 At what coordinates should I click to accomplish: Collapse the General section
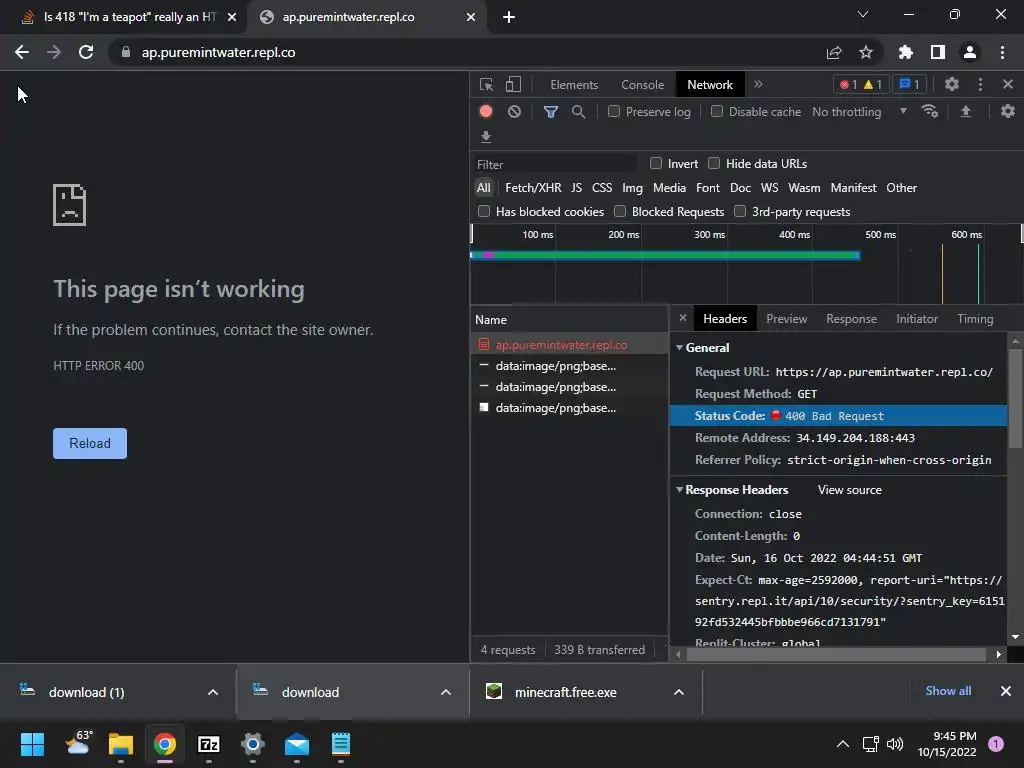click(x=679, y=347)
